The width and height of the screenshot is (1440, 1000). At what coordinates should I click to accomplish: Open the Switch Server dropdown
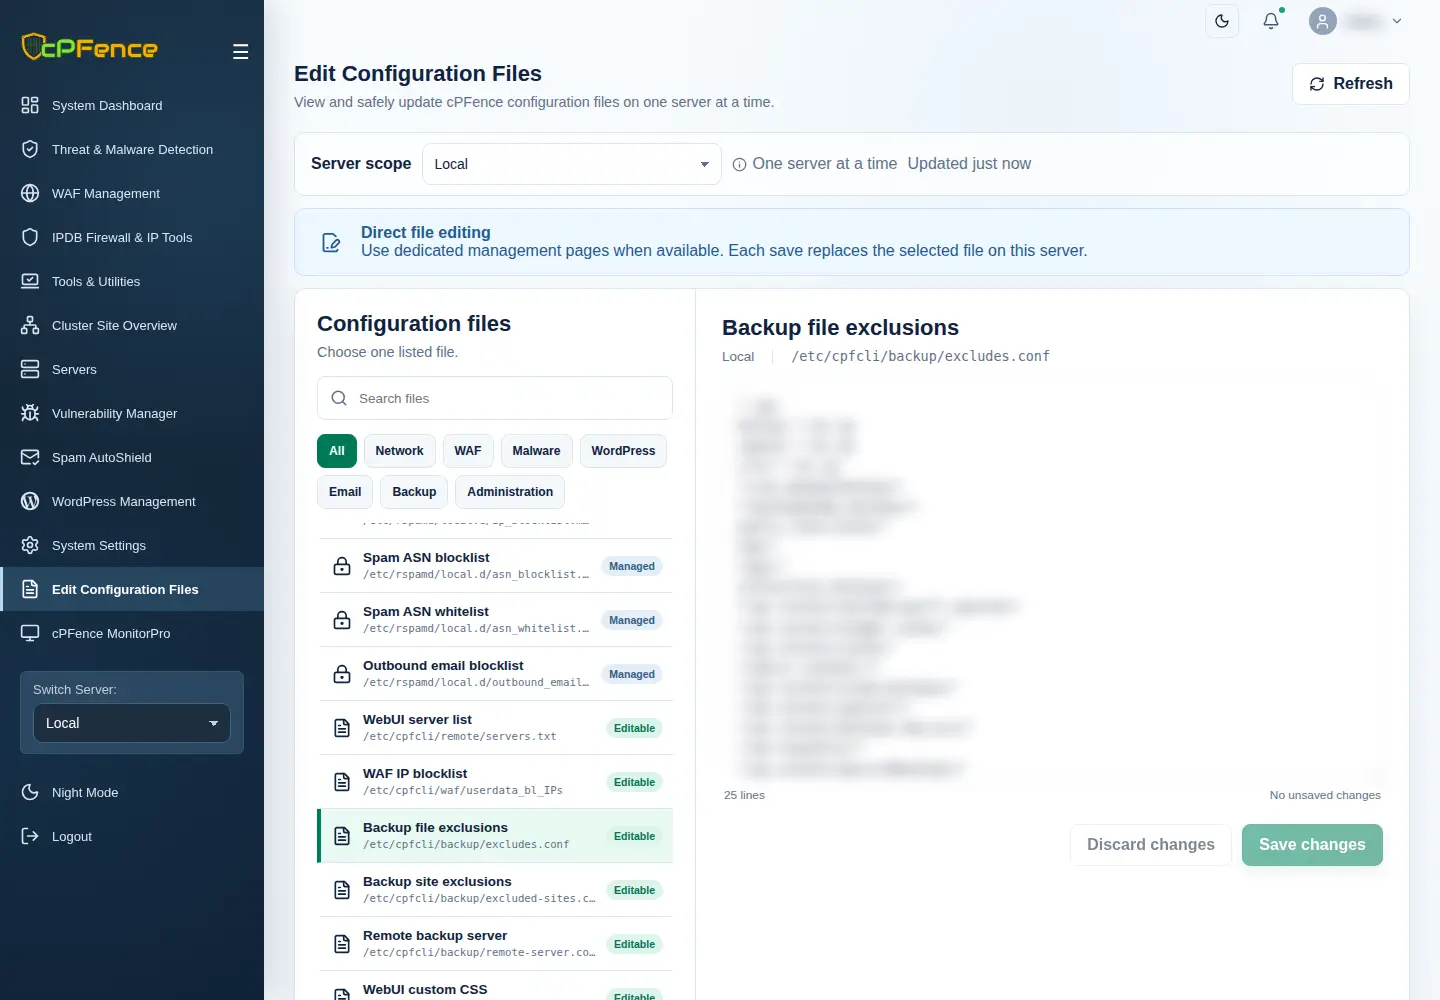[x=132, y=723]
